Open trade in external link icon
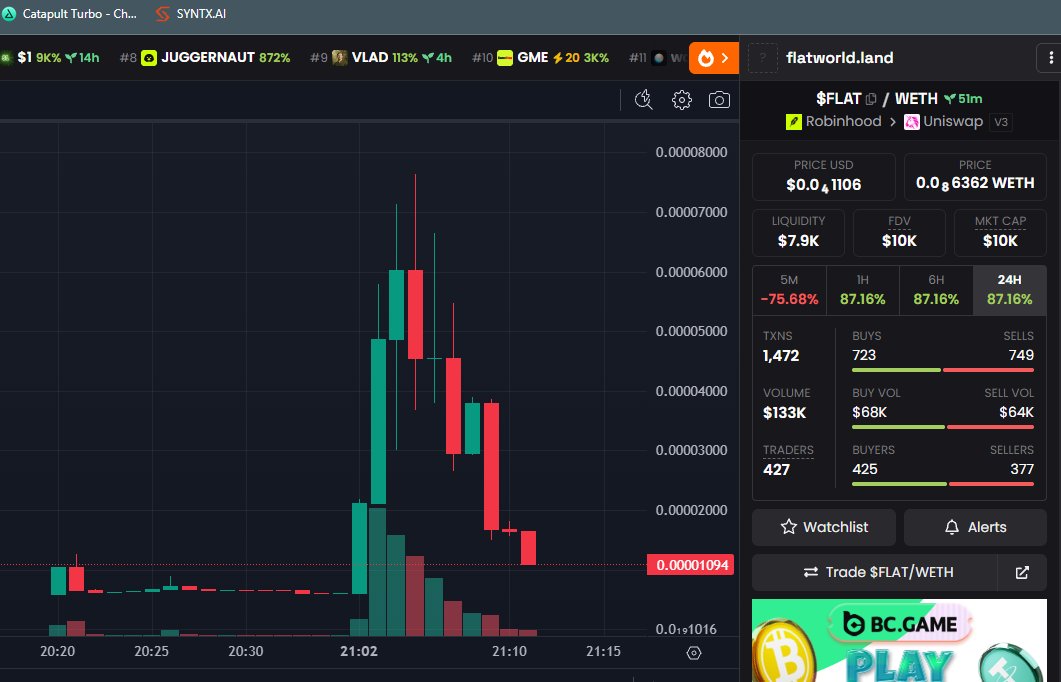 pos(1022,572)
